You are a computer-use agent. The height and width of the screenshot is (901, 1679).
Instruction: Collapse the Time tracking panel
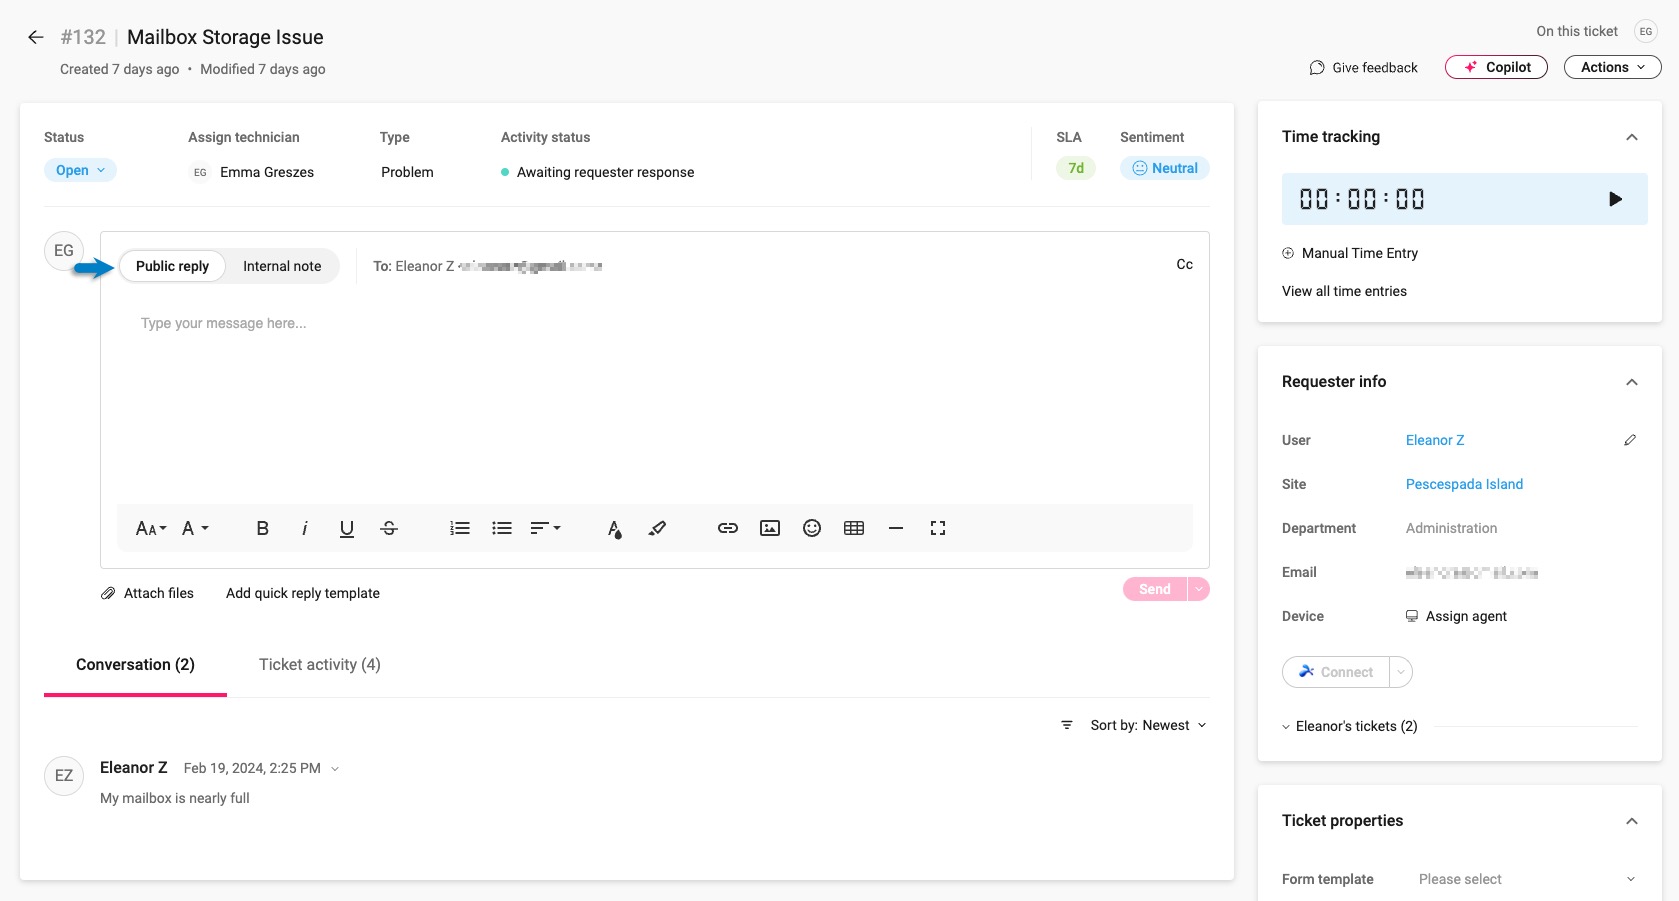pos(1632,137)
